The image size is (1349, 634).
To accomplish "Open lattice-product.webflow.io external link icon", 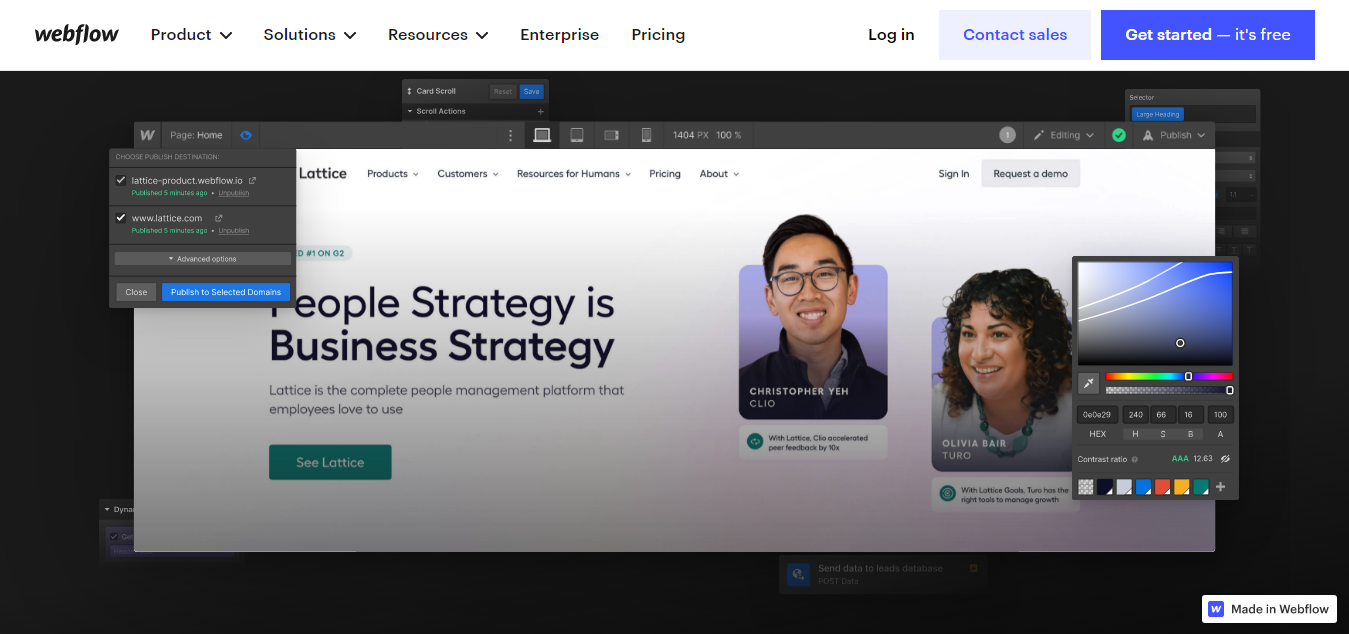I will pyautogui.click(x=252, y=181).
